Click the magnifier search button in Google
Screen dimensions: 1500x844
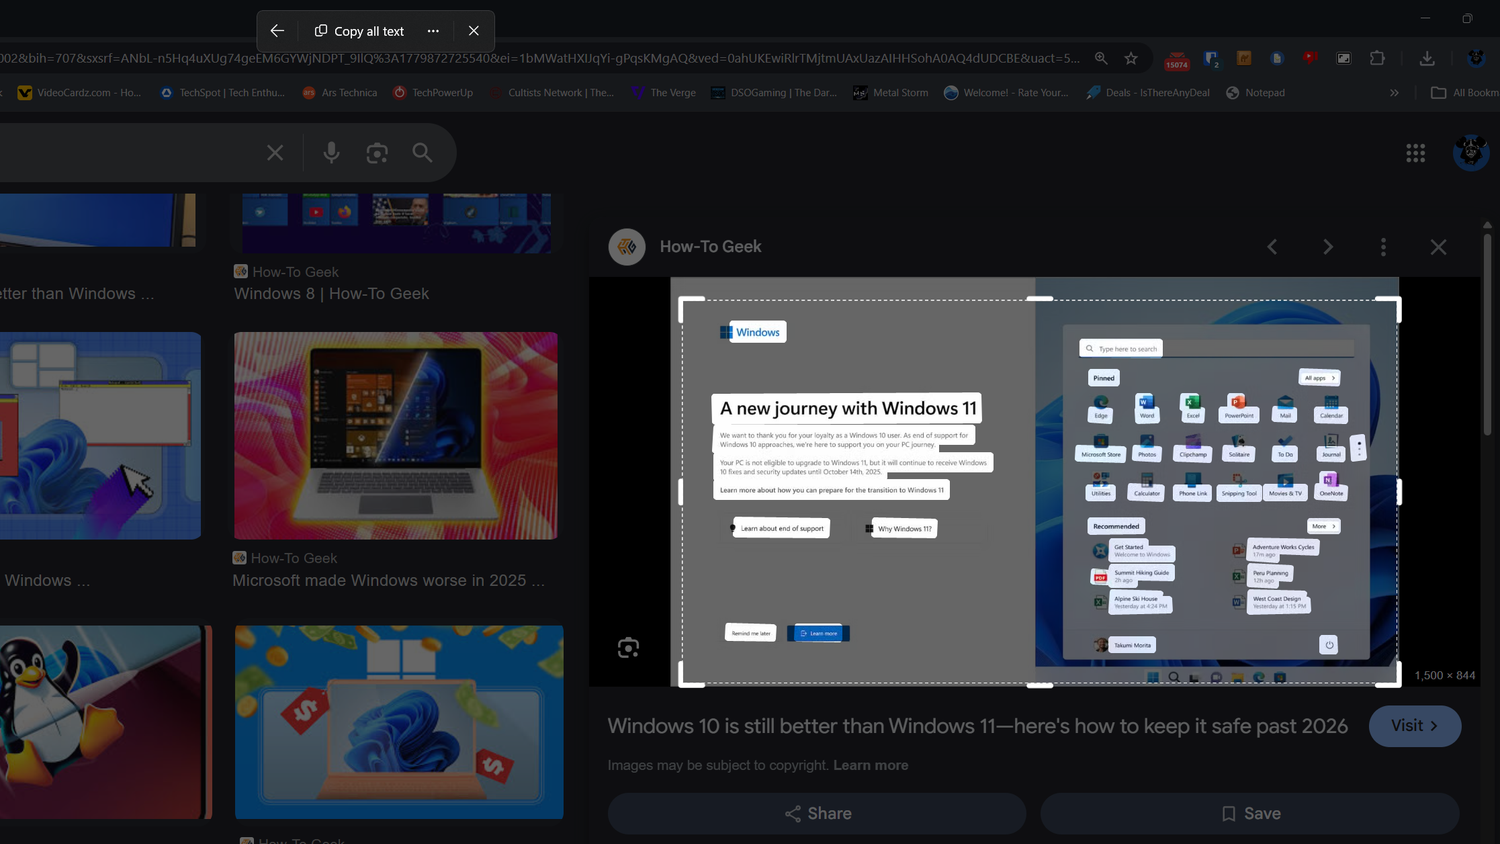coord(422,153)
